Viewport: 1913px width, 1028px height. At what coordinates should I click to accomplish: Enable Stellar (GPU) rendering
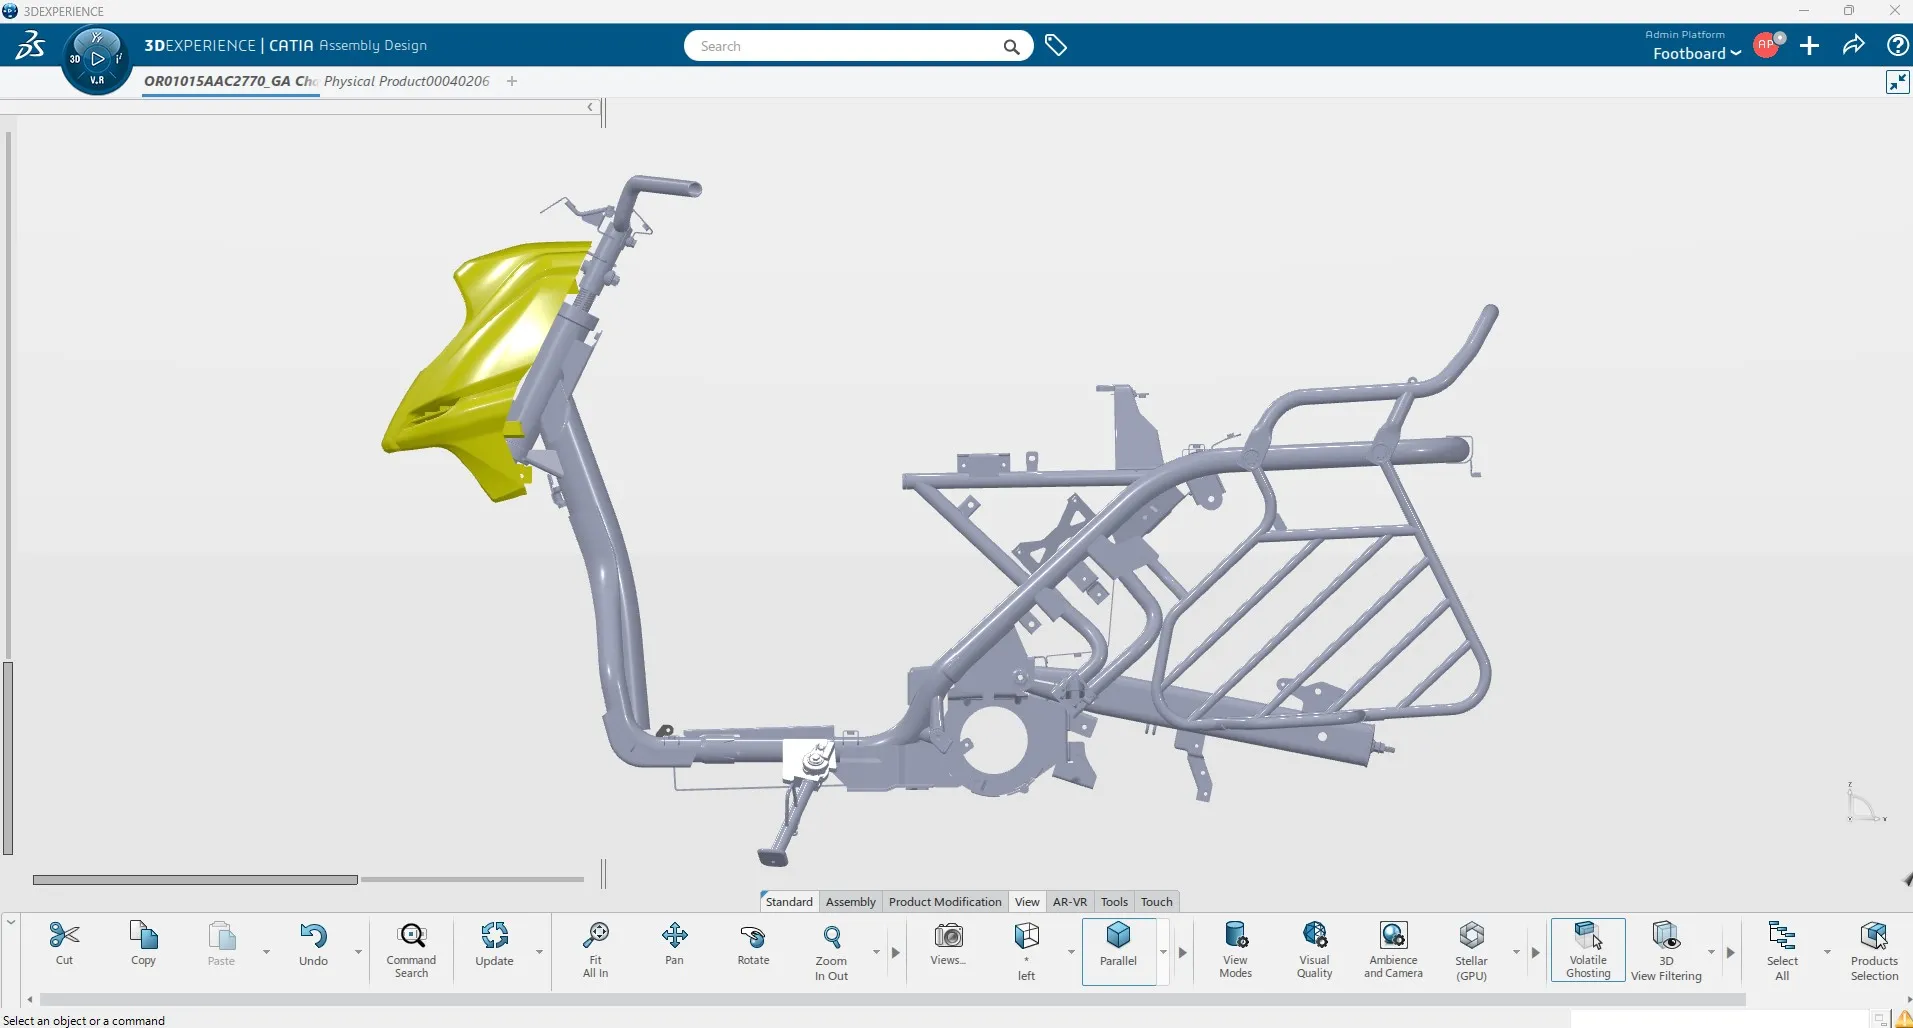coord(1471,948)
